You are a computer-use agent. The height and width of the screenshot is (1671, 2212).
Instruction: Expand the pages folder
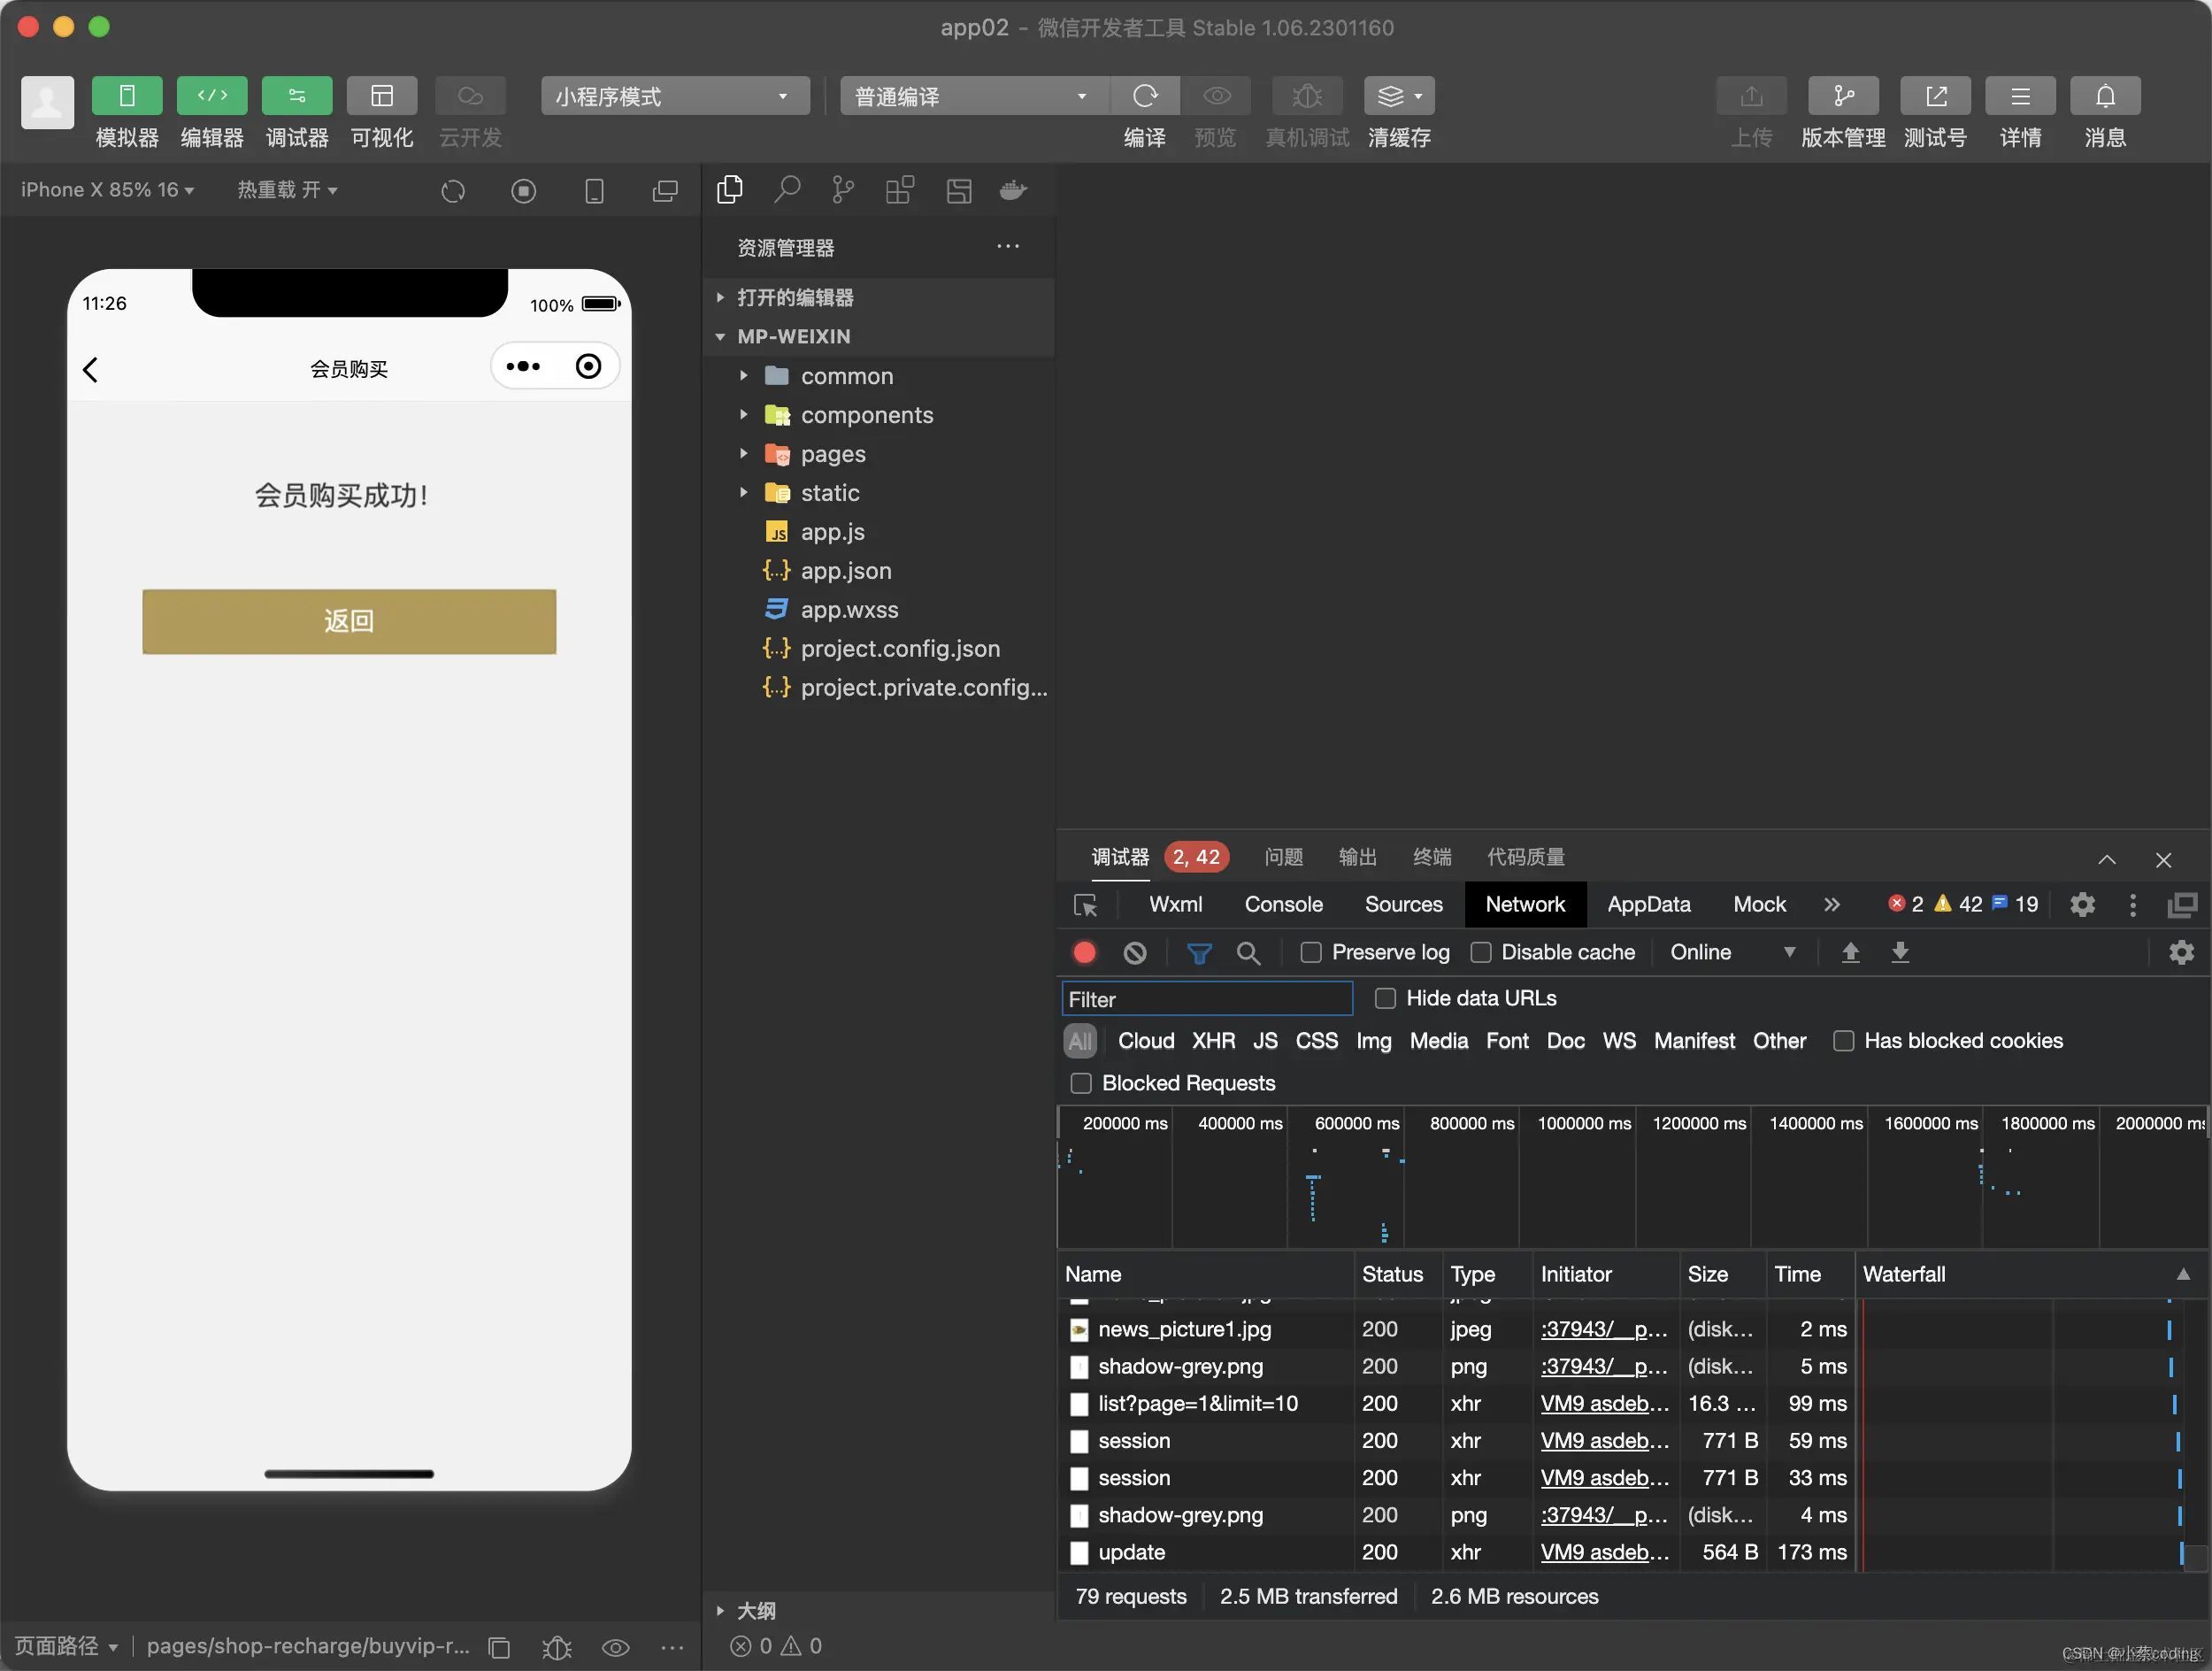832,454
